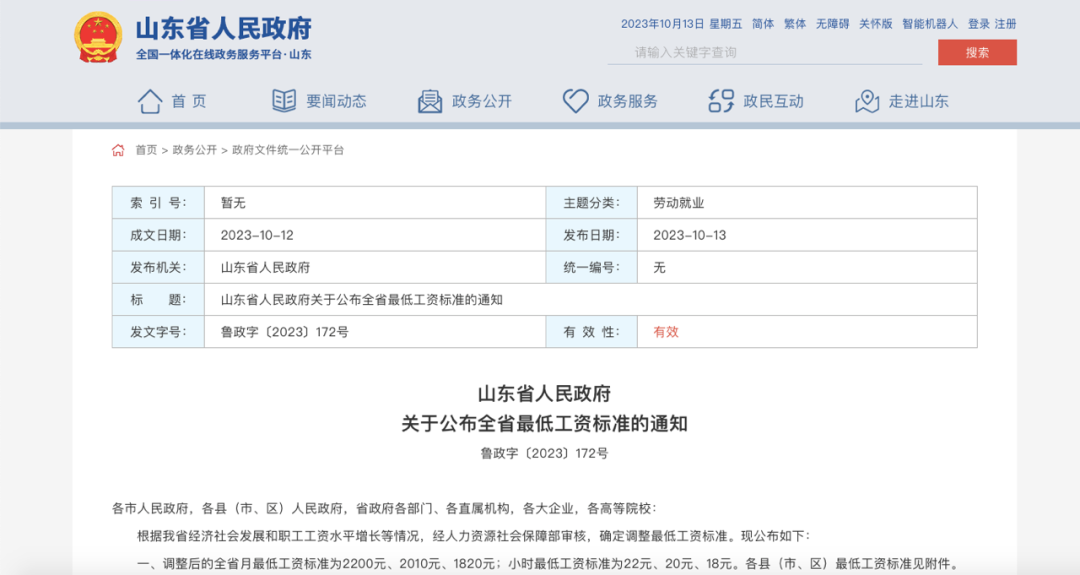Click the 注册 register link

pyautogui.click(x=1006, y=24)
